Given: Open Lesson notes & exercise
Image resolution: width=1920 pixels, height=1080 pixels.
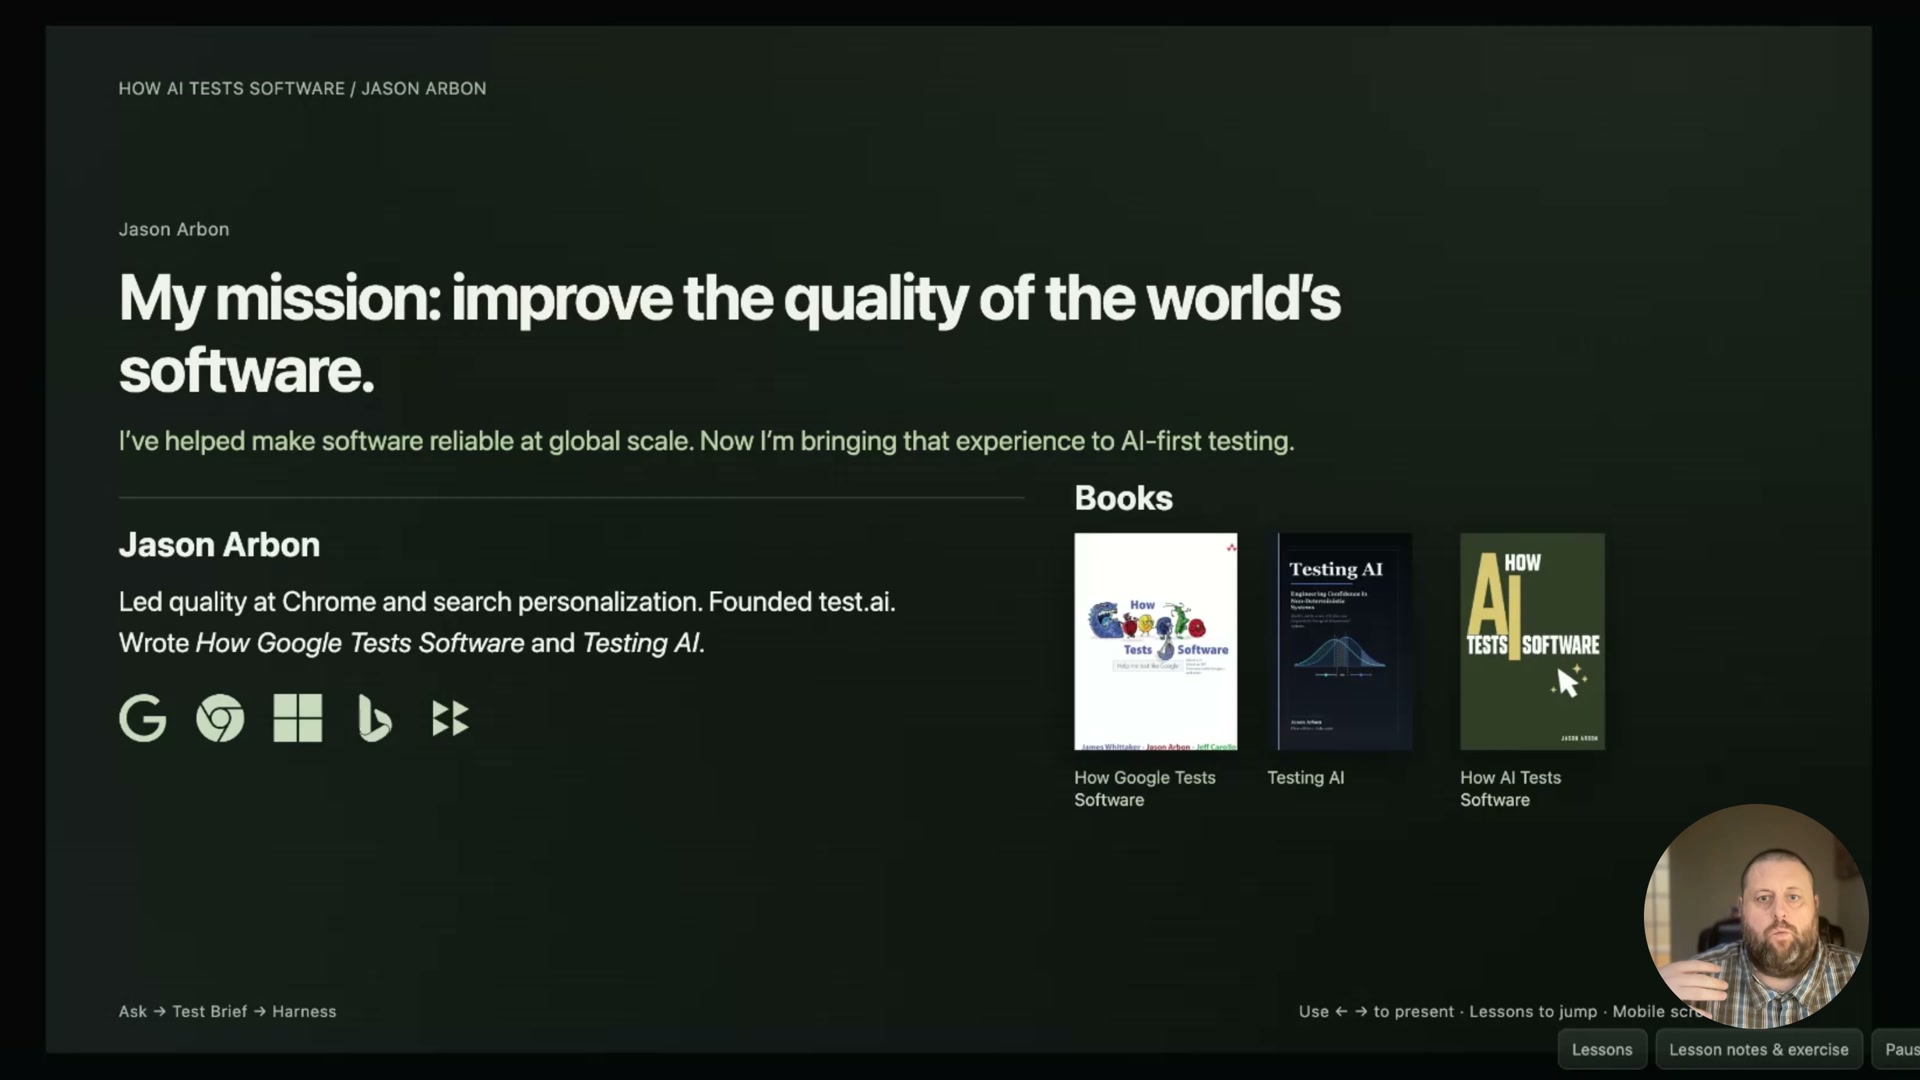Looking at the screenshot, I should pos(1758,1049).
